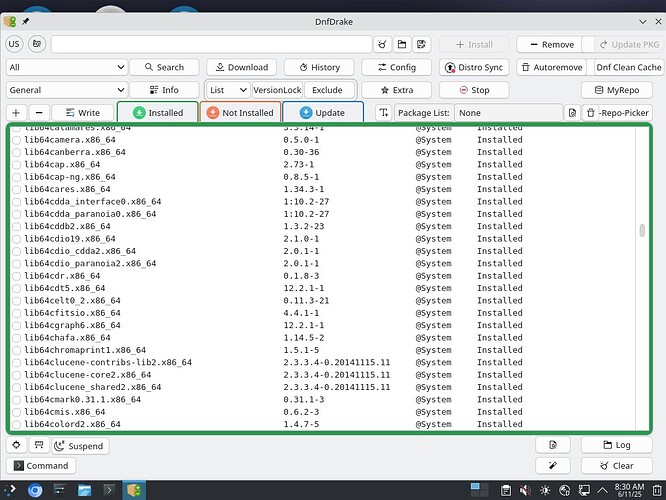666x500 pixels.
Task: Check lib64camera.x86_64 checkbox
Action: click(x=17, y=140)
